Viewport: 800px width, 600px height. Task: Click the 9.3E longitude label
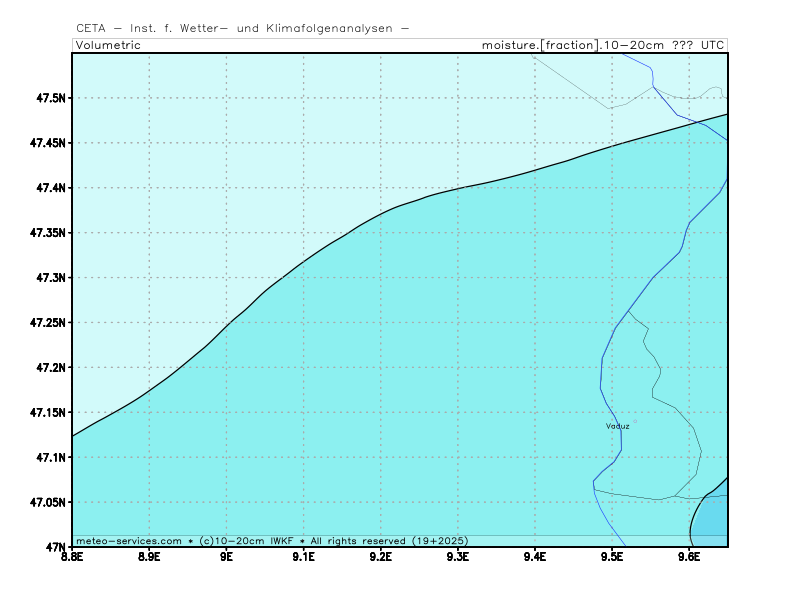pyautogui.click(x=458, y=557)
